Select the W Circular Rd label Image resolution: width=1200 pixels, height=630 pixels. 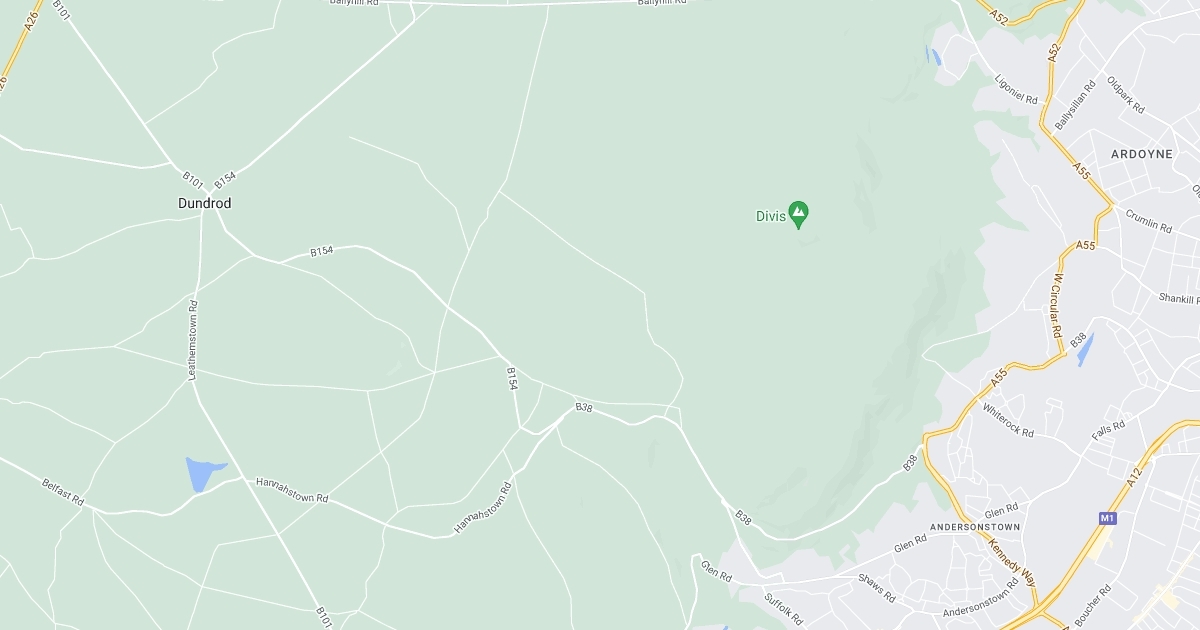tap(1056, 304)
